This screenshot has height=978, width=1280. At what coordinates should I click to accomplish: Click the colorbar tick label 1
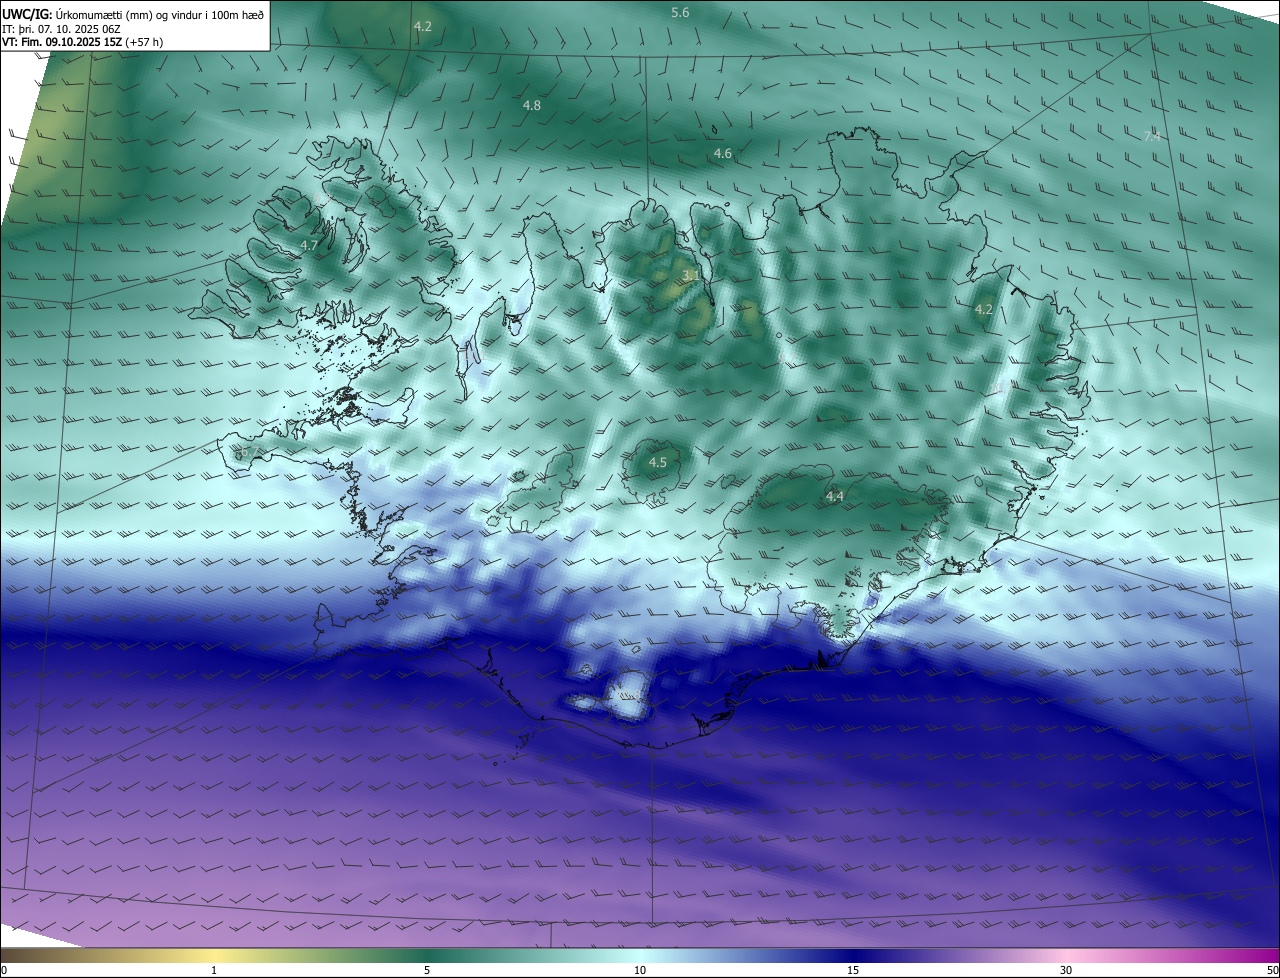point(214,970)
